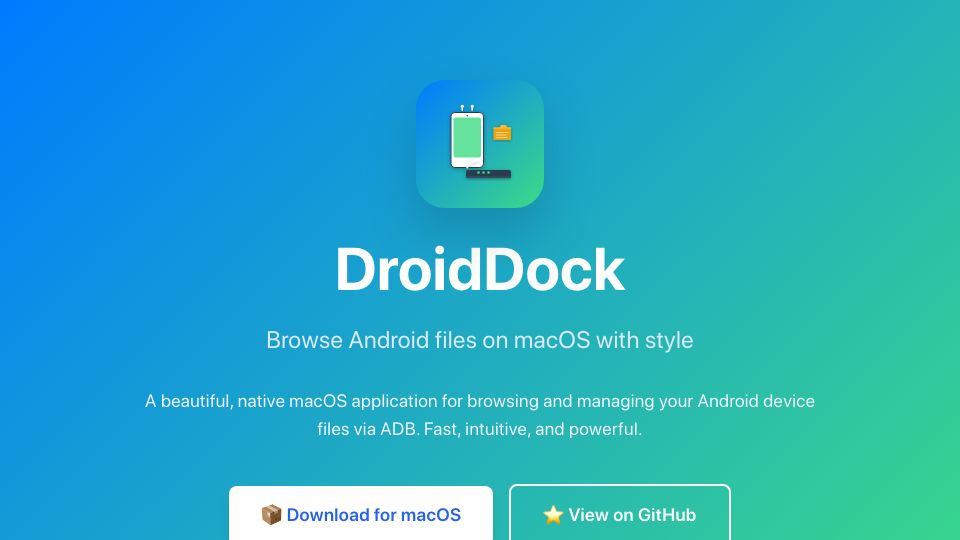
Task: Click the description paragraph mentioning ADB
Action: (480, 415)
